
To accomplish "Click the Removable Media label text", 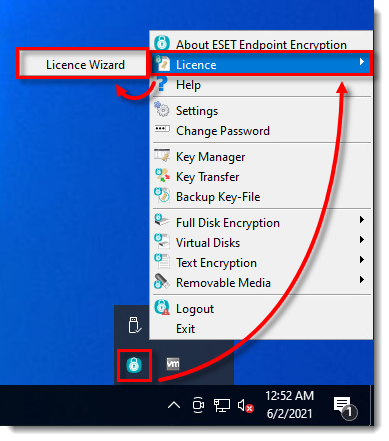I will coord(223,283).
